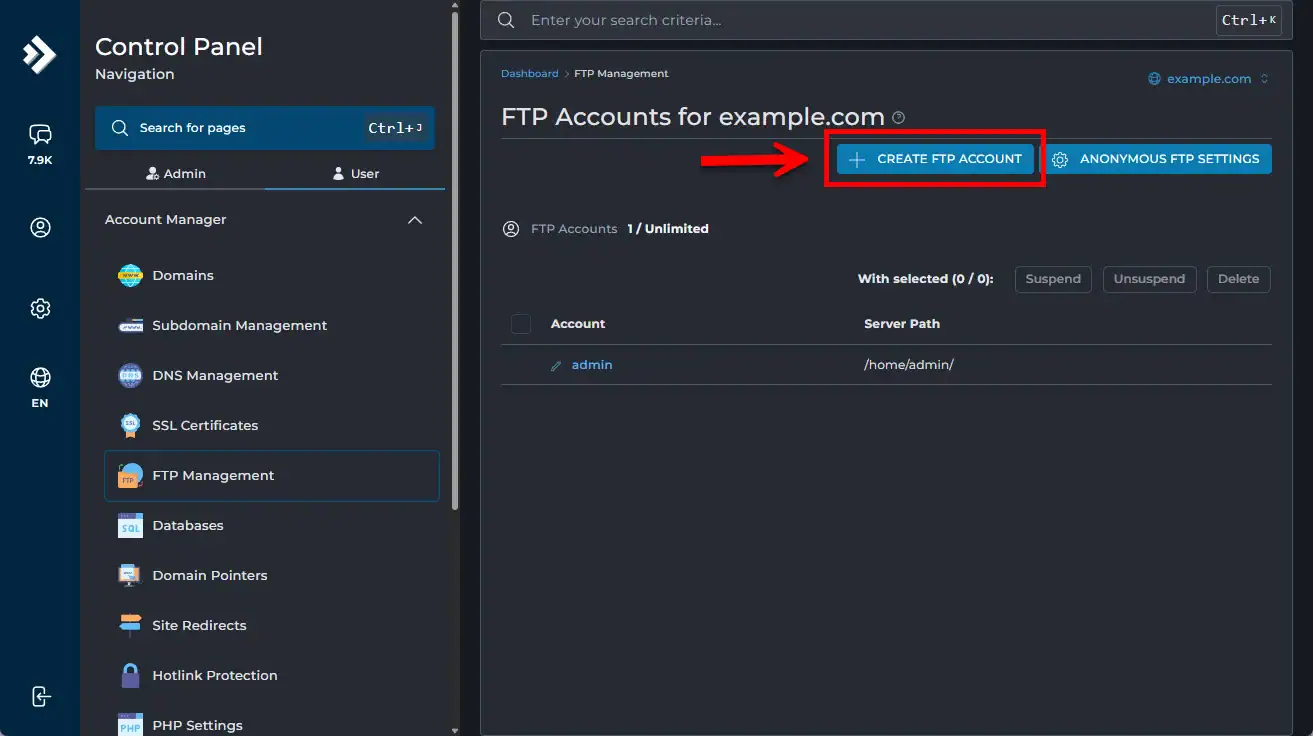The image size is (1313, 736).
Task: Click the Hotlink Protection padlock icon
Action: tap(130, 675)
